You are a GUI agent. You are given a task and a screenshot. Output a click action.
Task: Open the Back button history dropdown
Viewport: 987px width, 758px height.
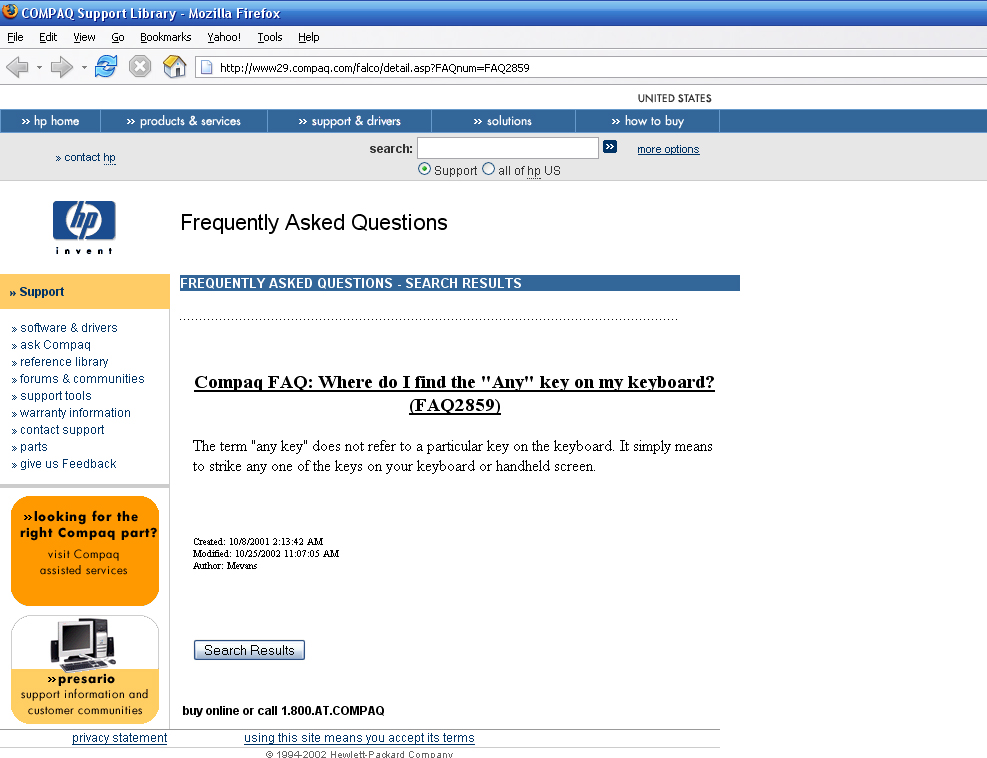39,67
